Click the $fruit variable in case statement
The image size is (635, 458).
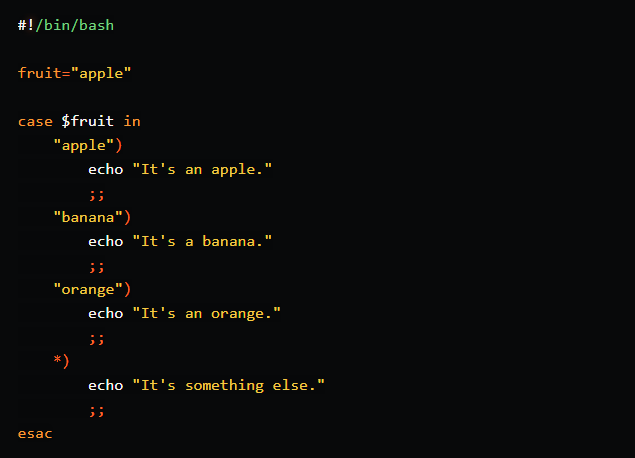pos(87,121)
